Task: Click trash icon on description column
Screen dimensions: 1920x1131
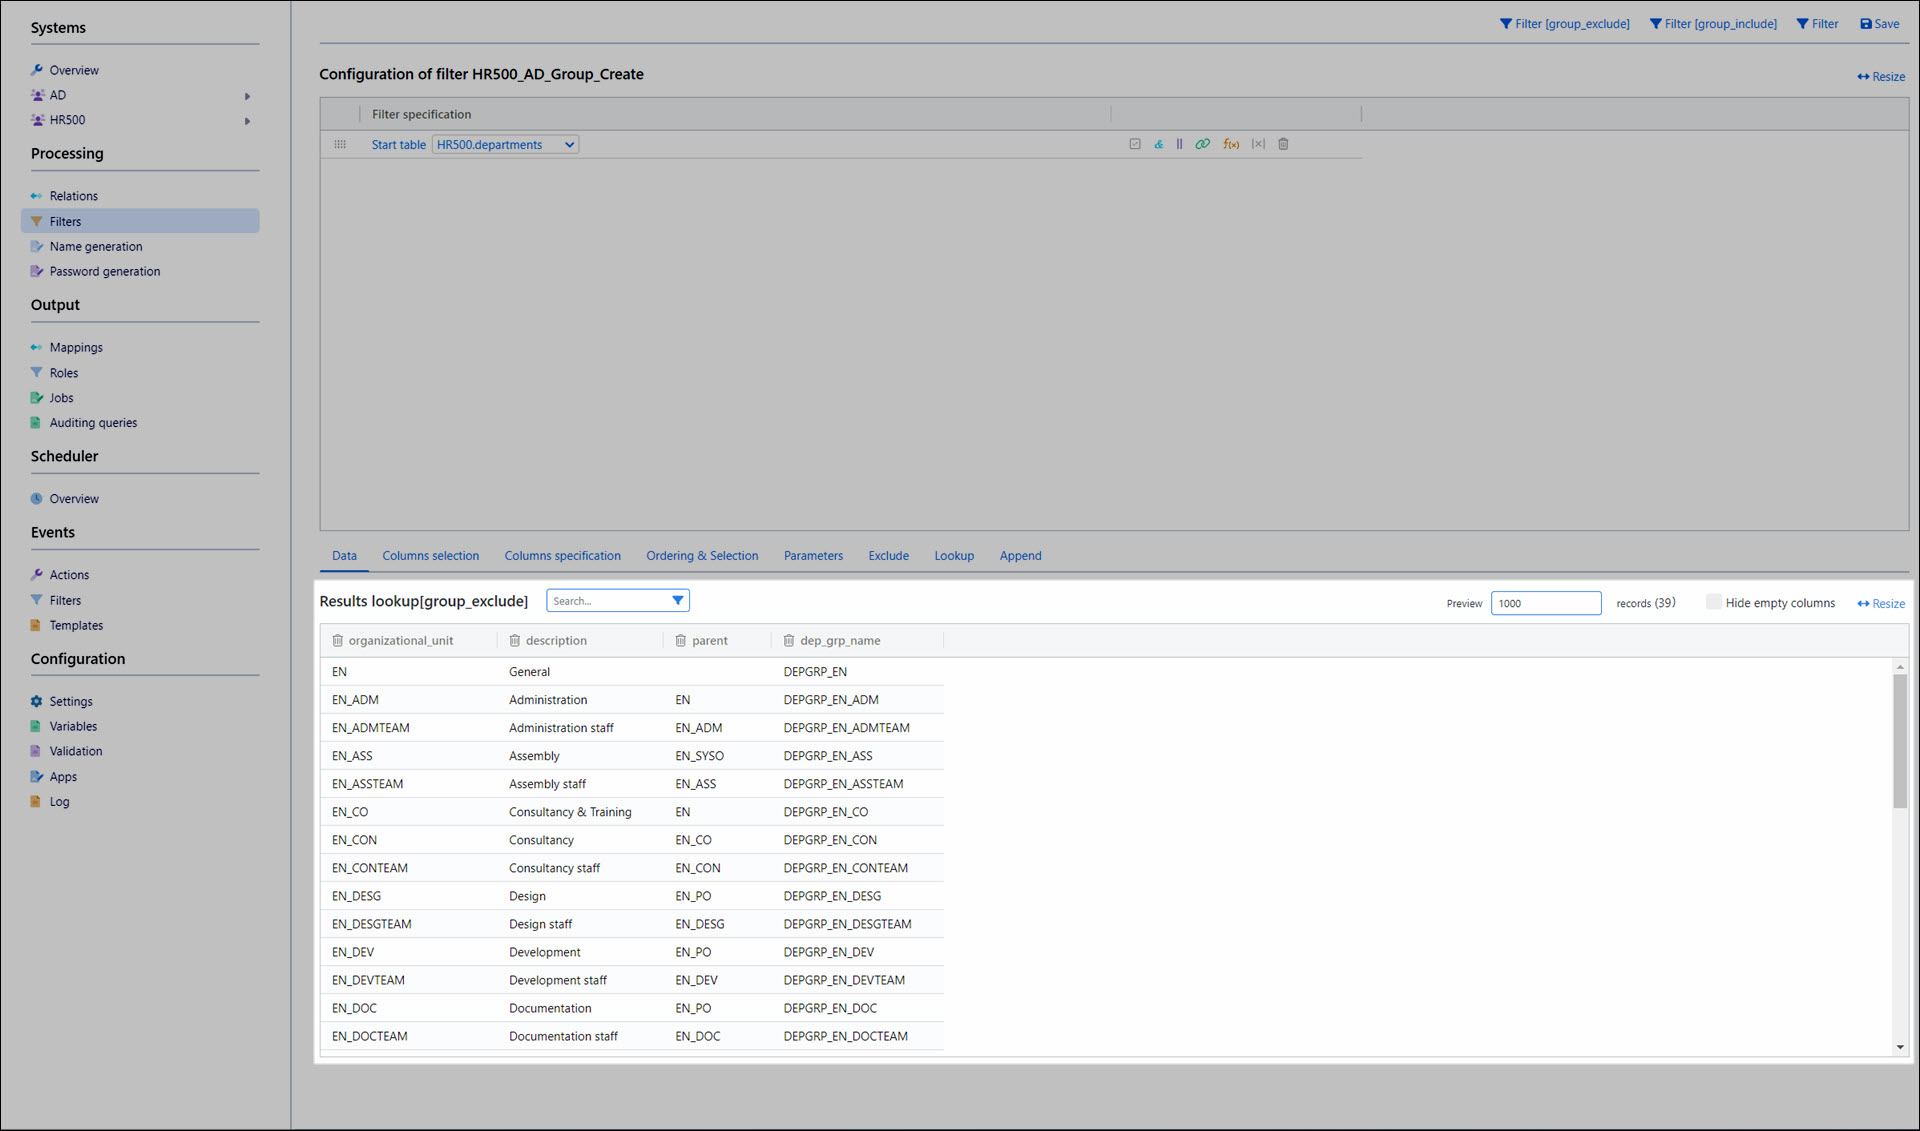Action: (x=515, y=641)
